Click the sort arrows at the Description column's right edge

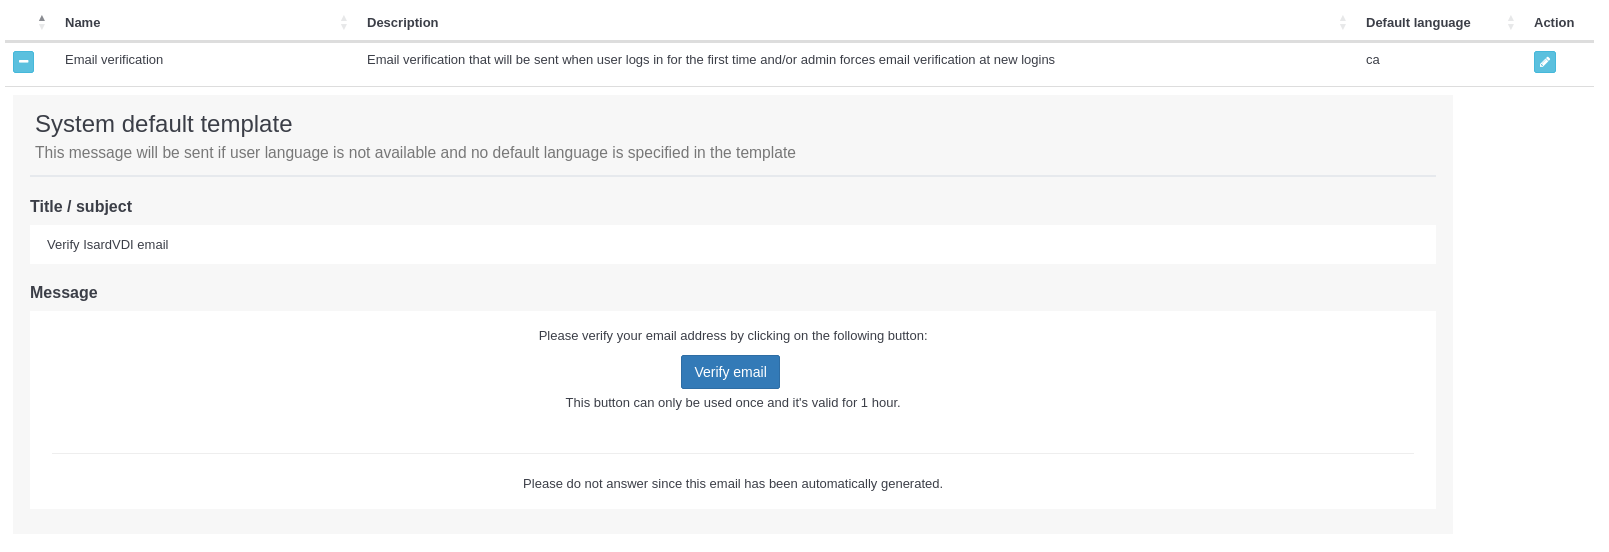(1342, 22)
